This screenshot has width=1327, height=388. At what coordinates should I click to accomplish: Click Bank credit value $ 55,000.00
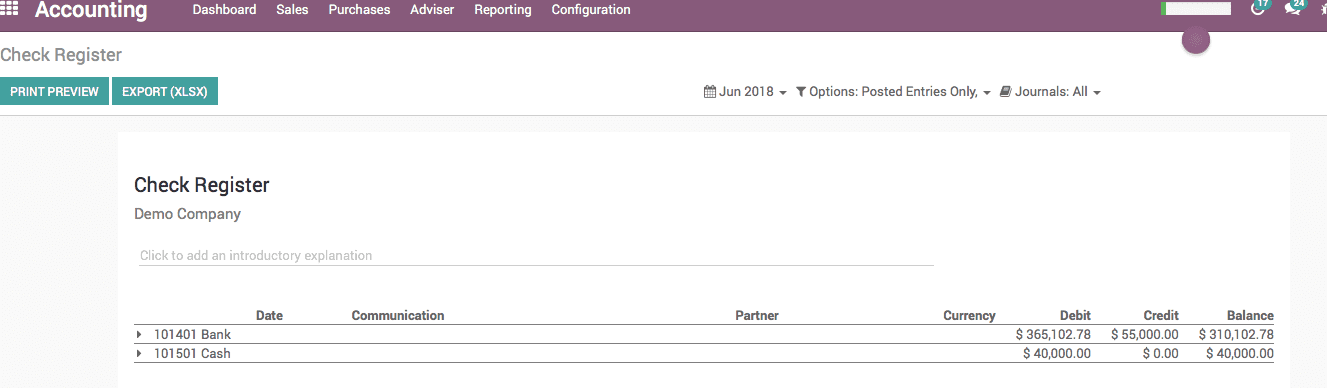(1146, 334)
